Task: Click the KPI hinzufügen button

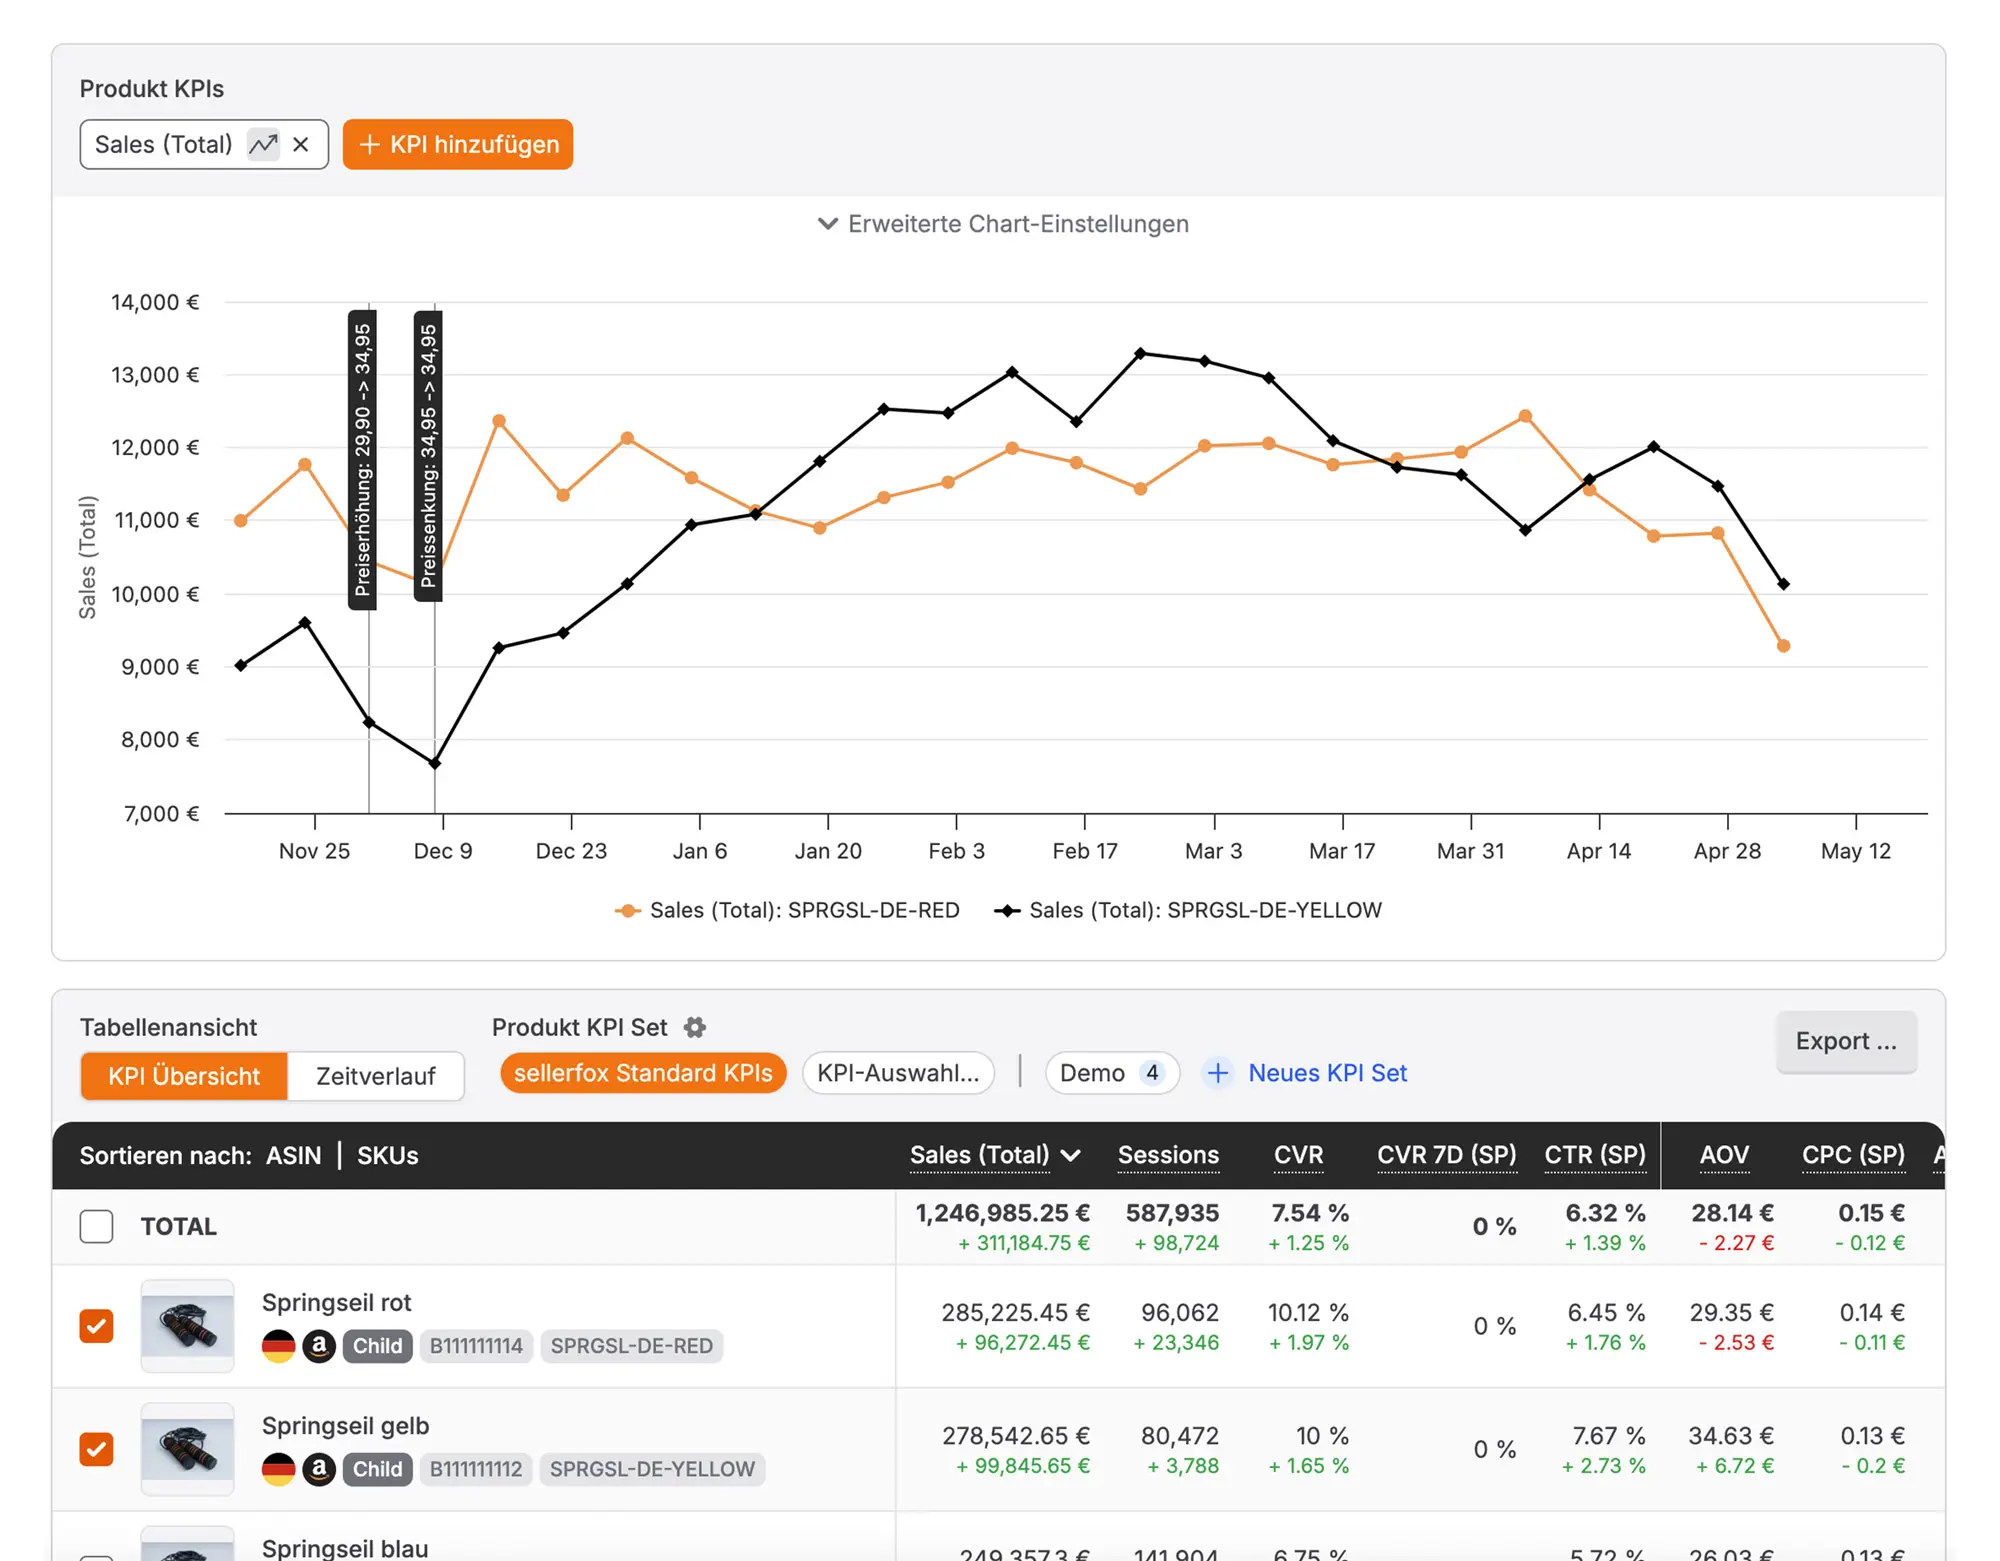Action: (x=458, y=145)
